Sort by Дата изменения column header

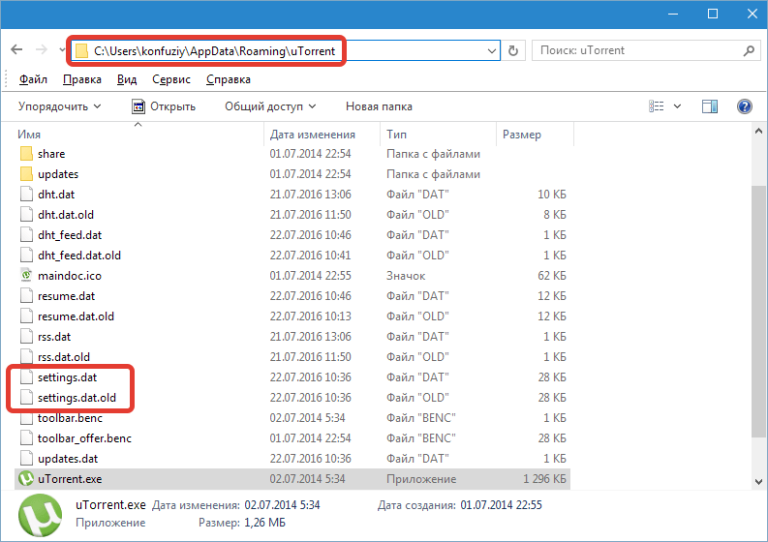322,134
